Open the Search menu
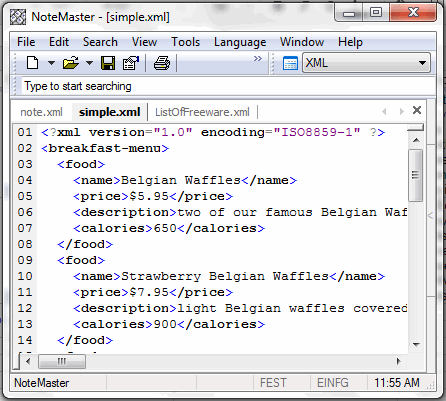Screen dimensions: 446x401 point(100,42)
